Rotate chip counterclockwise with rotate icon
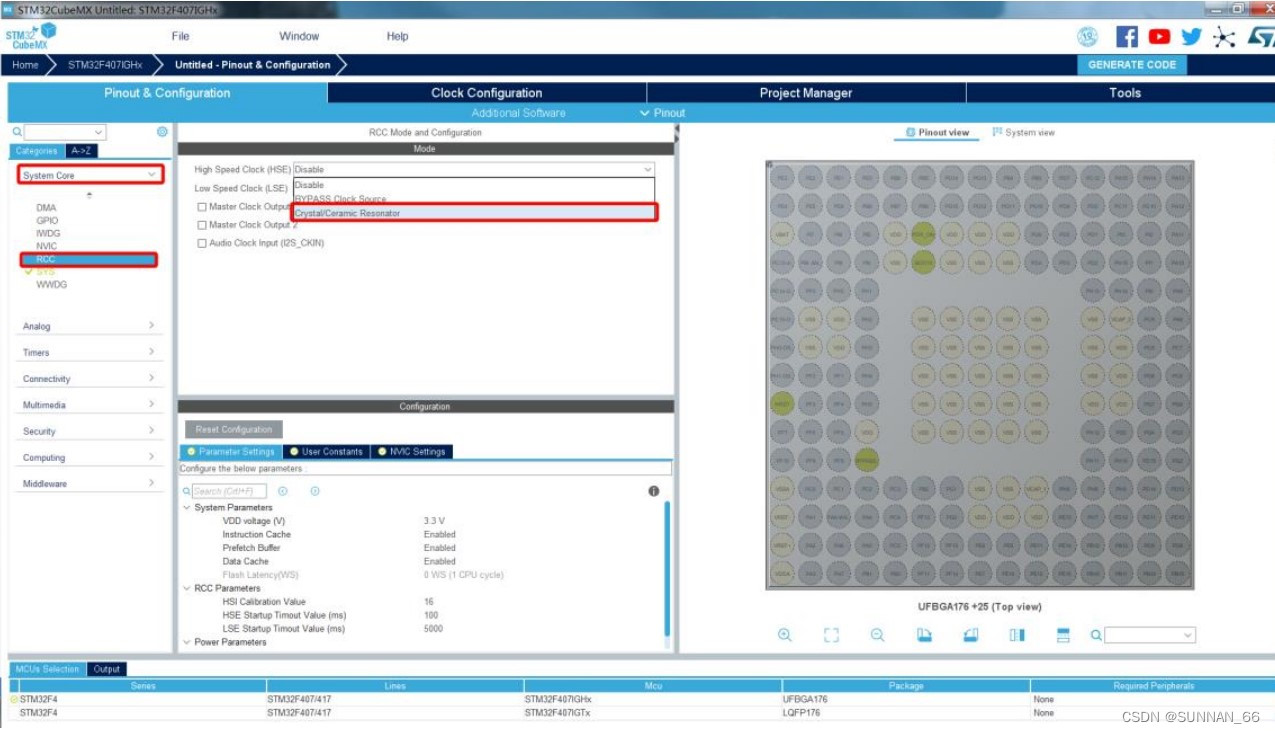 point(971,635)
